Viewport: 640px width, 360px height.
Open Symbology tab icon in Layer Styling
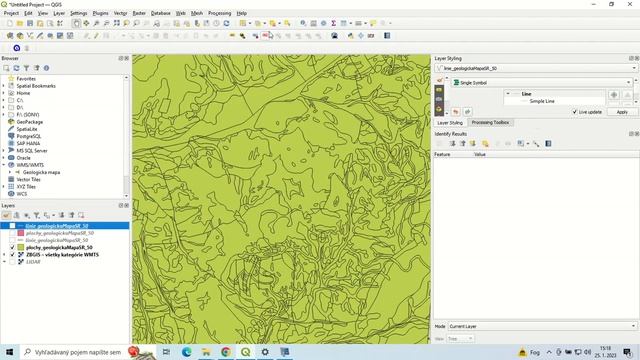(440, 80)
